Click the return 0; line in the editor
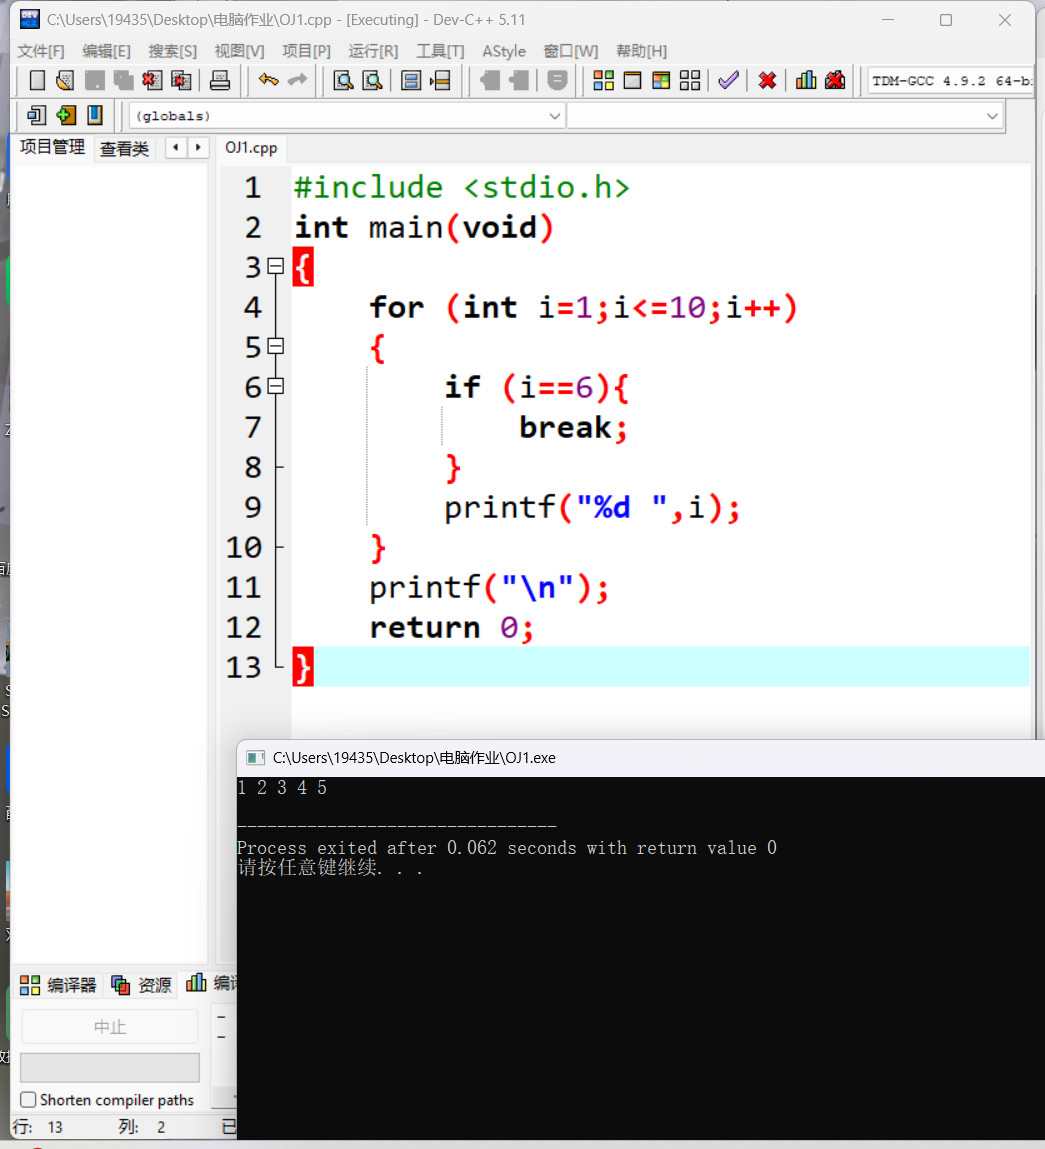This screenshot has width=1045, height=1149. [451, 628]
